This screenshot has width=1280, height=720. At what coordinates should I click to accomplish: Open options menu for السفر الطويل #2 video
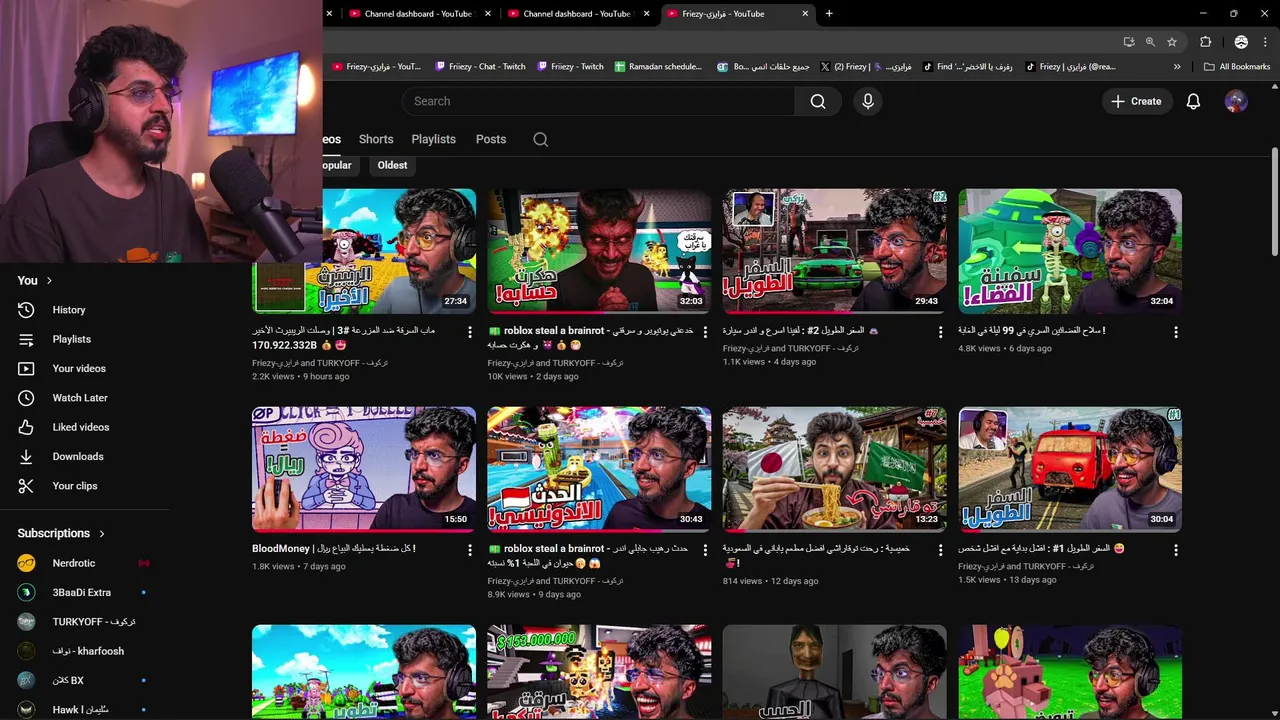click(x=940, y=332)
